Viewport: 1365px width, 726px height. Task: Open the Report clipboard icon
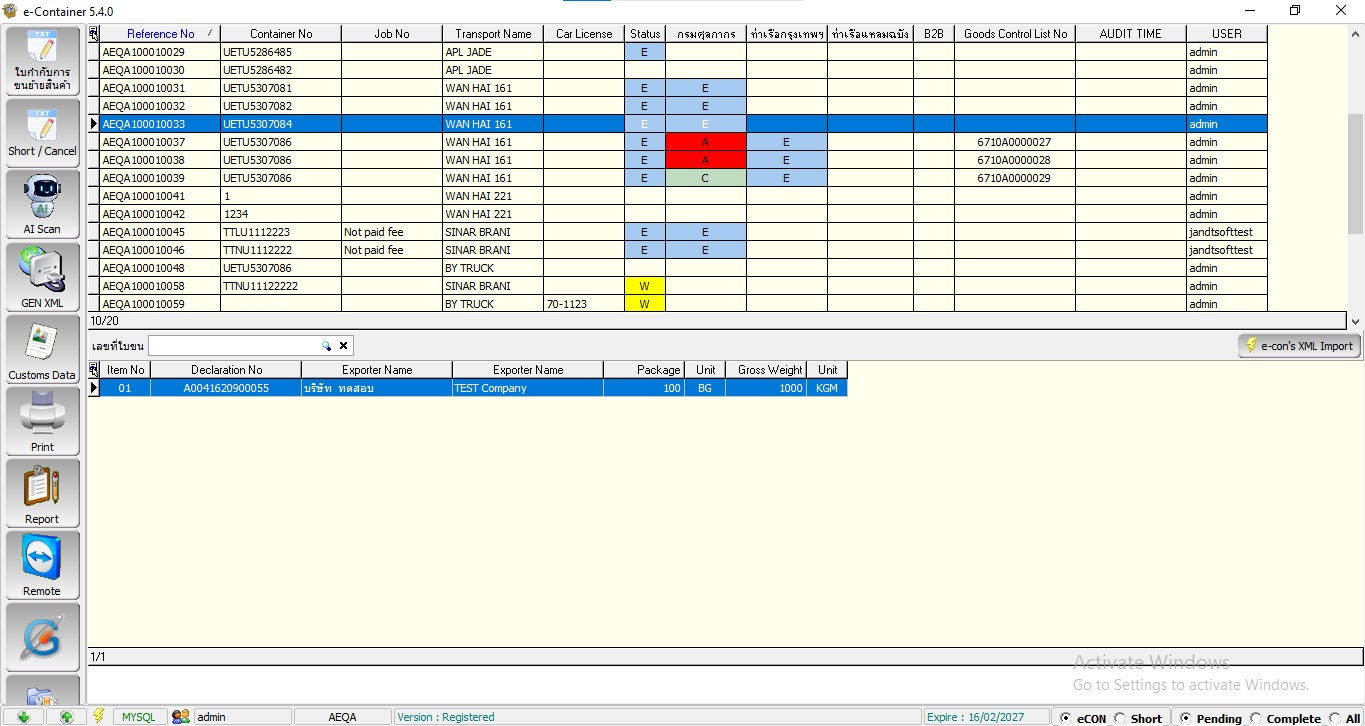point(42,493)
